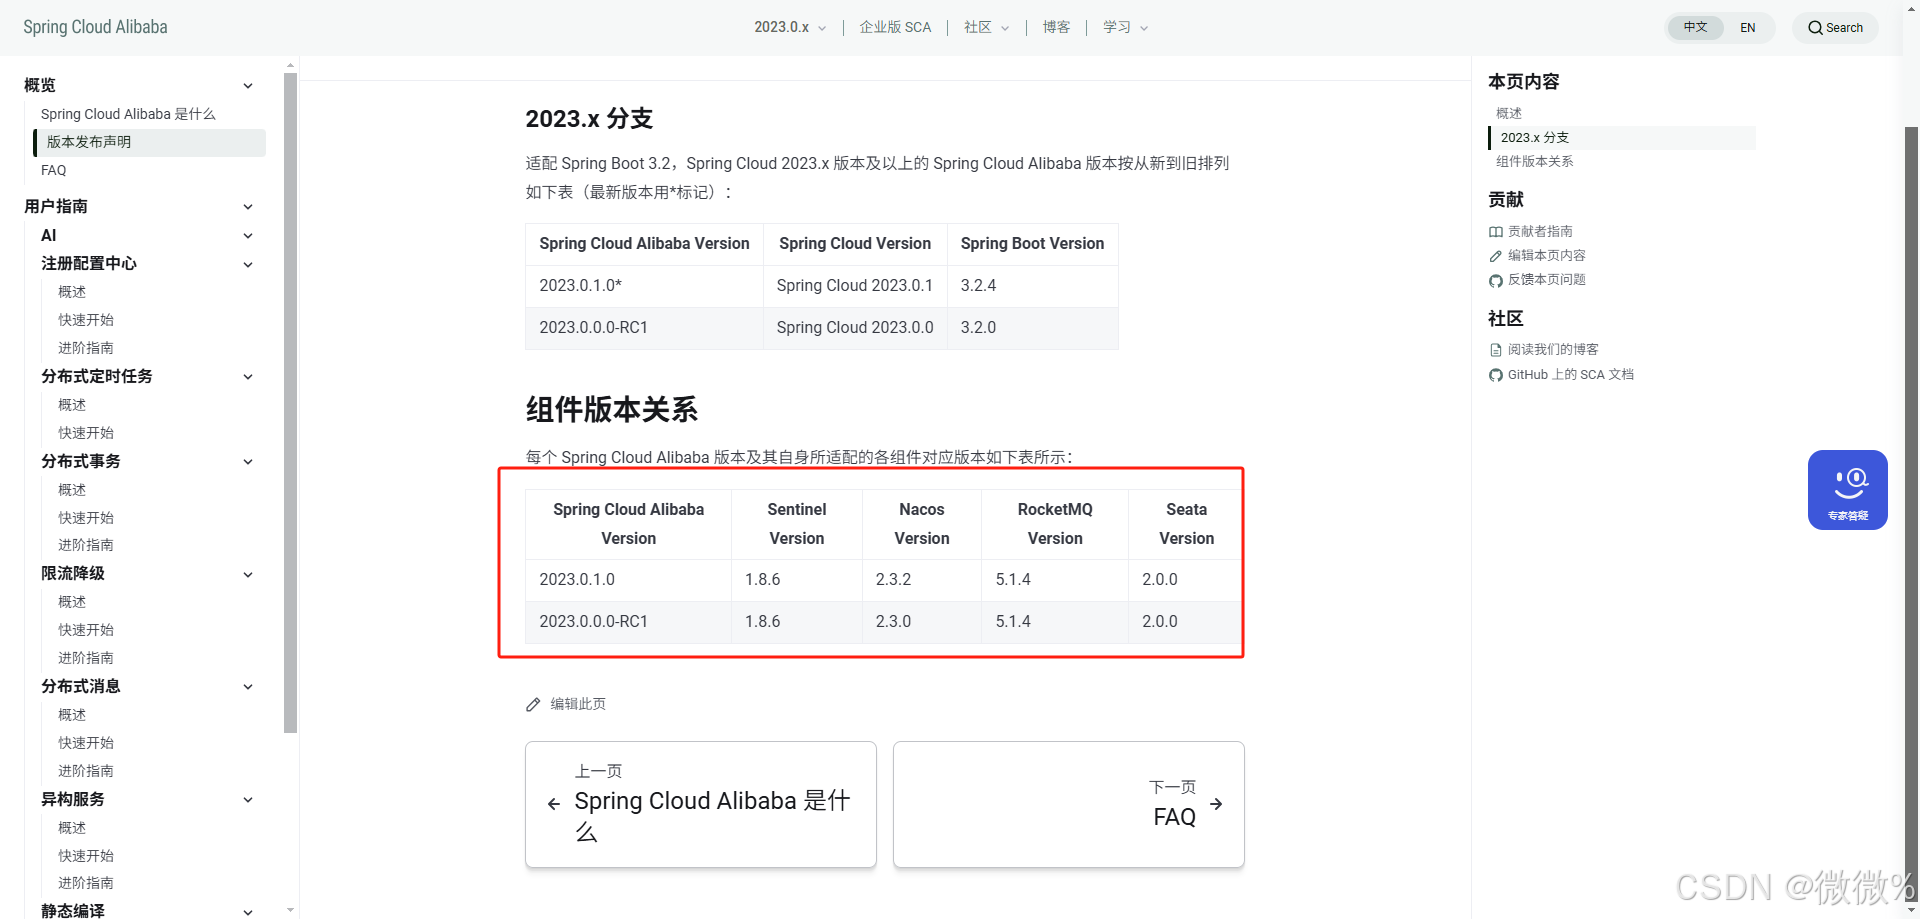
Task: Click the right arrow on the 下一页 FAQ card
Action: pyautogui.click(x=1216, y=804)
